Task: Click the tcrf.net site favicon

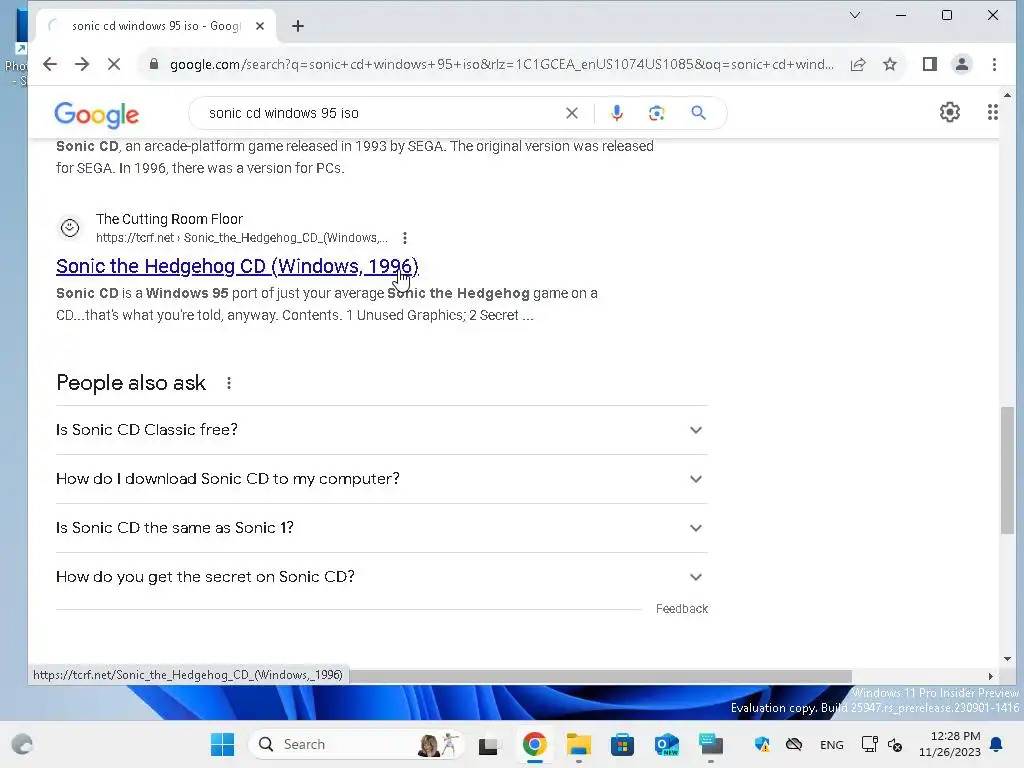Action: tap(70, 228)
